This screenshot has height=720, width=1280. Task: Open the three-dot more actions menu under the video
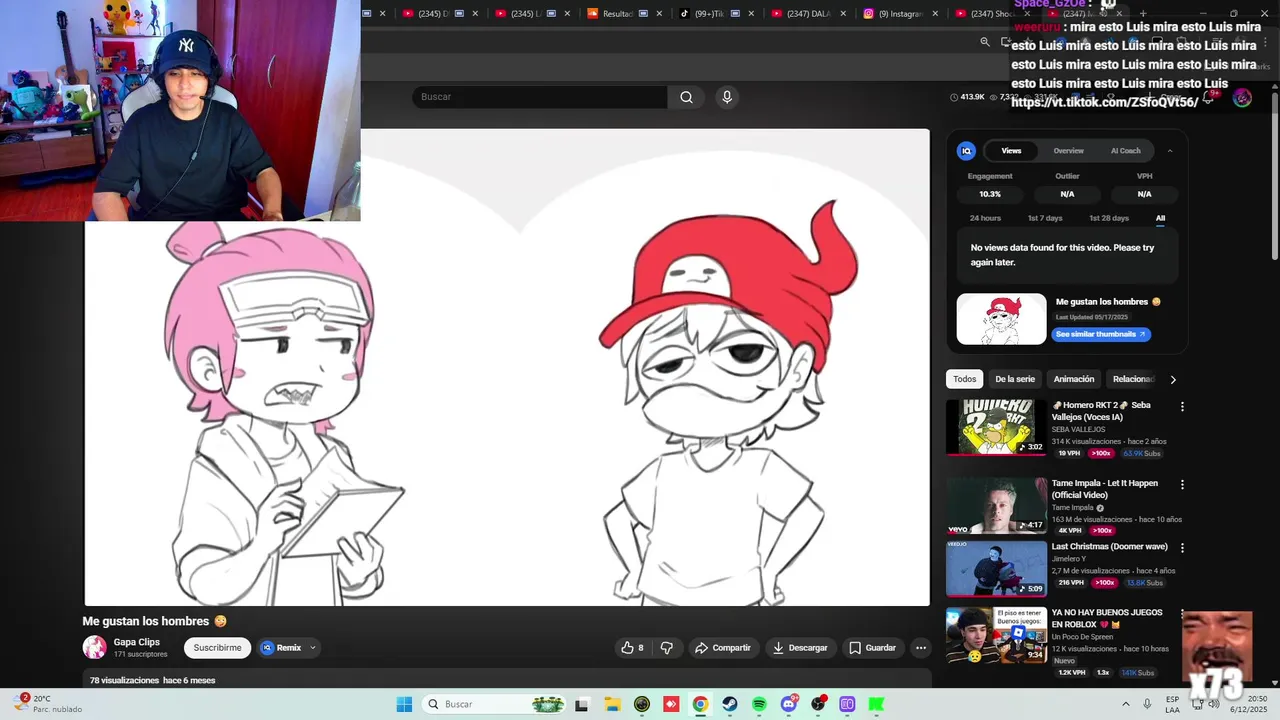(x=921, y=648)
